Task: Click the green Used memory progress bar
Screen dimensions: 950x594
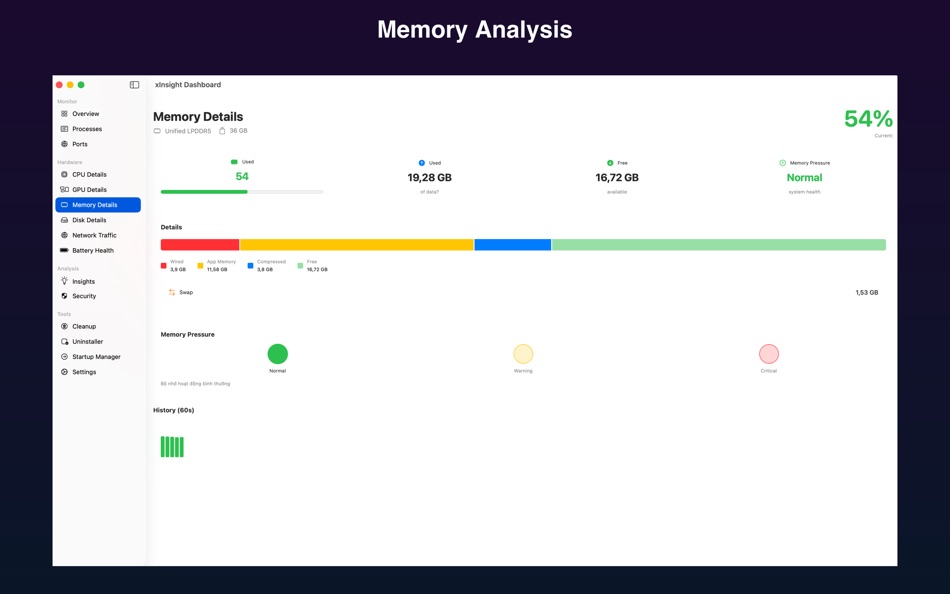Action: [203, 191]
